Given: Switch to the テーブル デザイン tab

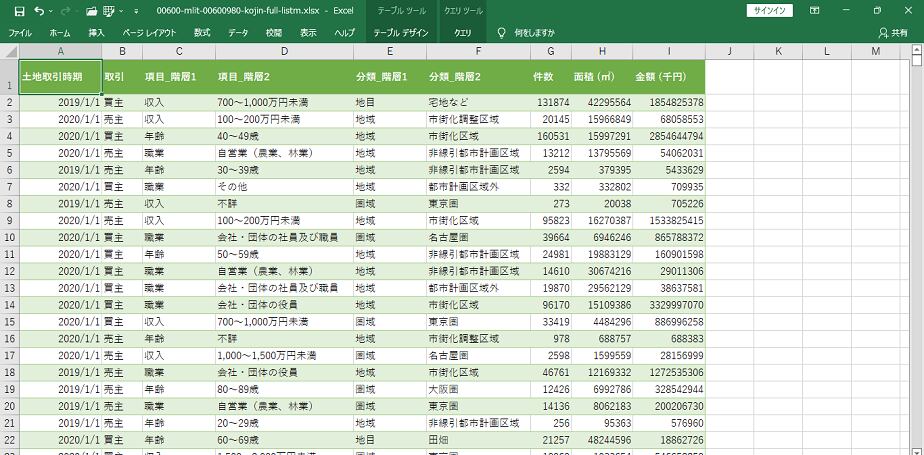Looking at the screenshot, I should click(400, 33).
